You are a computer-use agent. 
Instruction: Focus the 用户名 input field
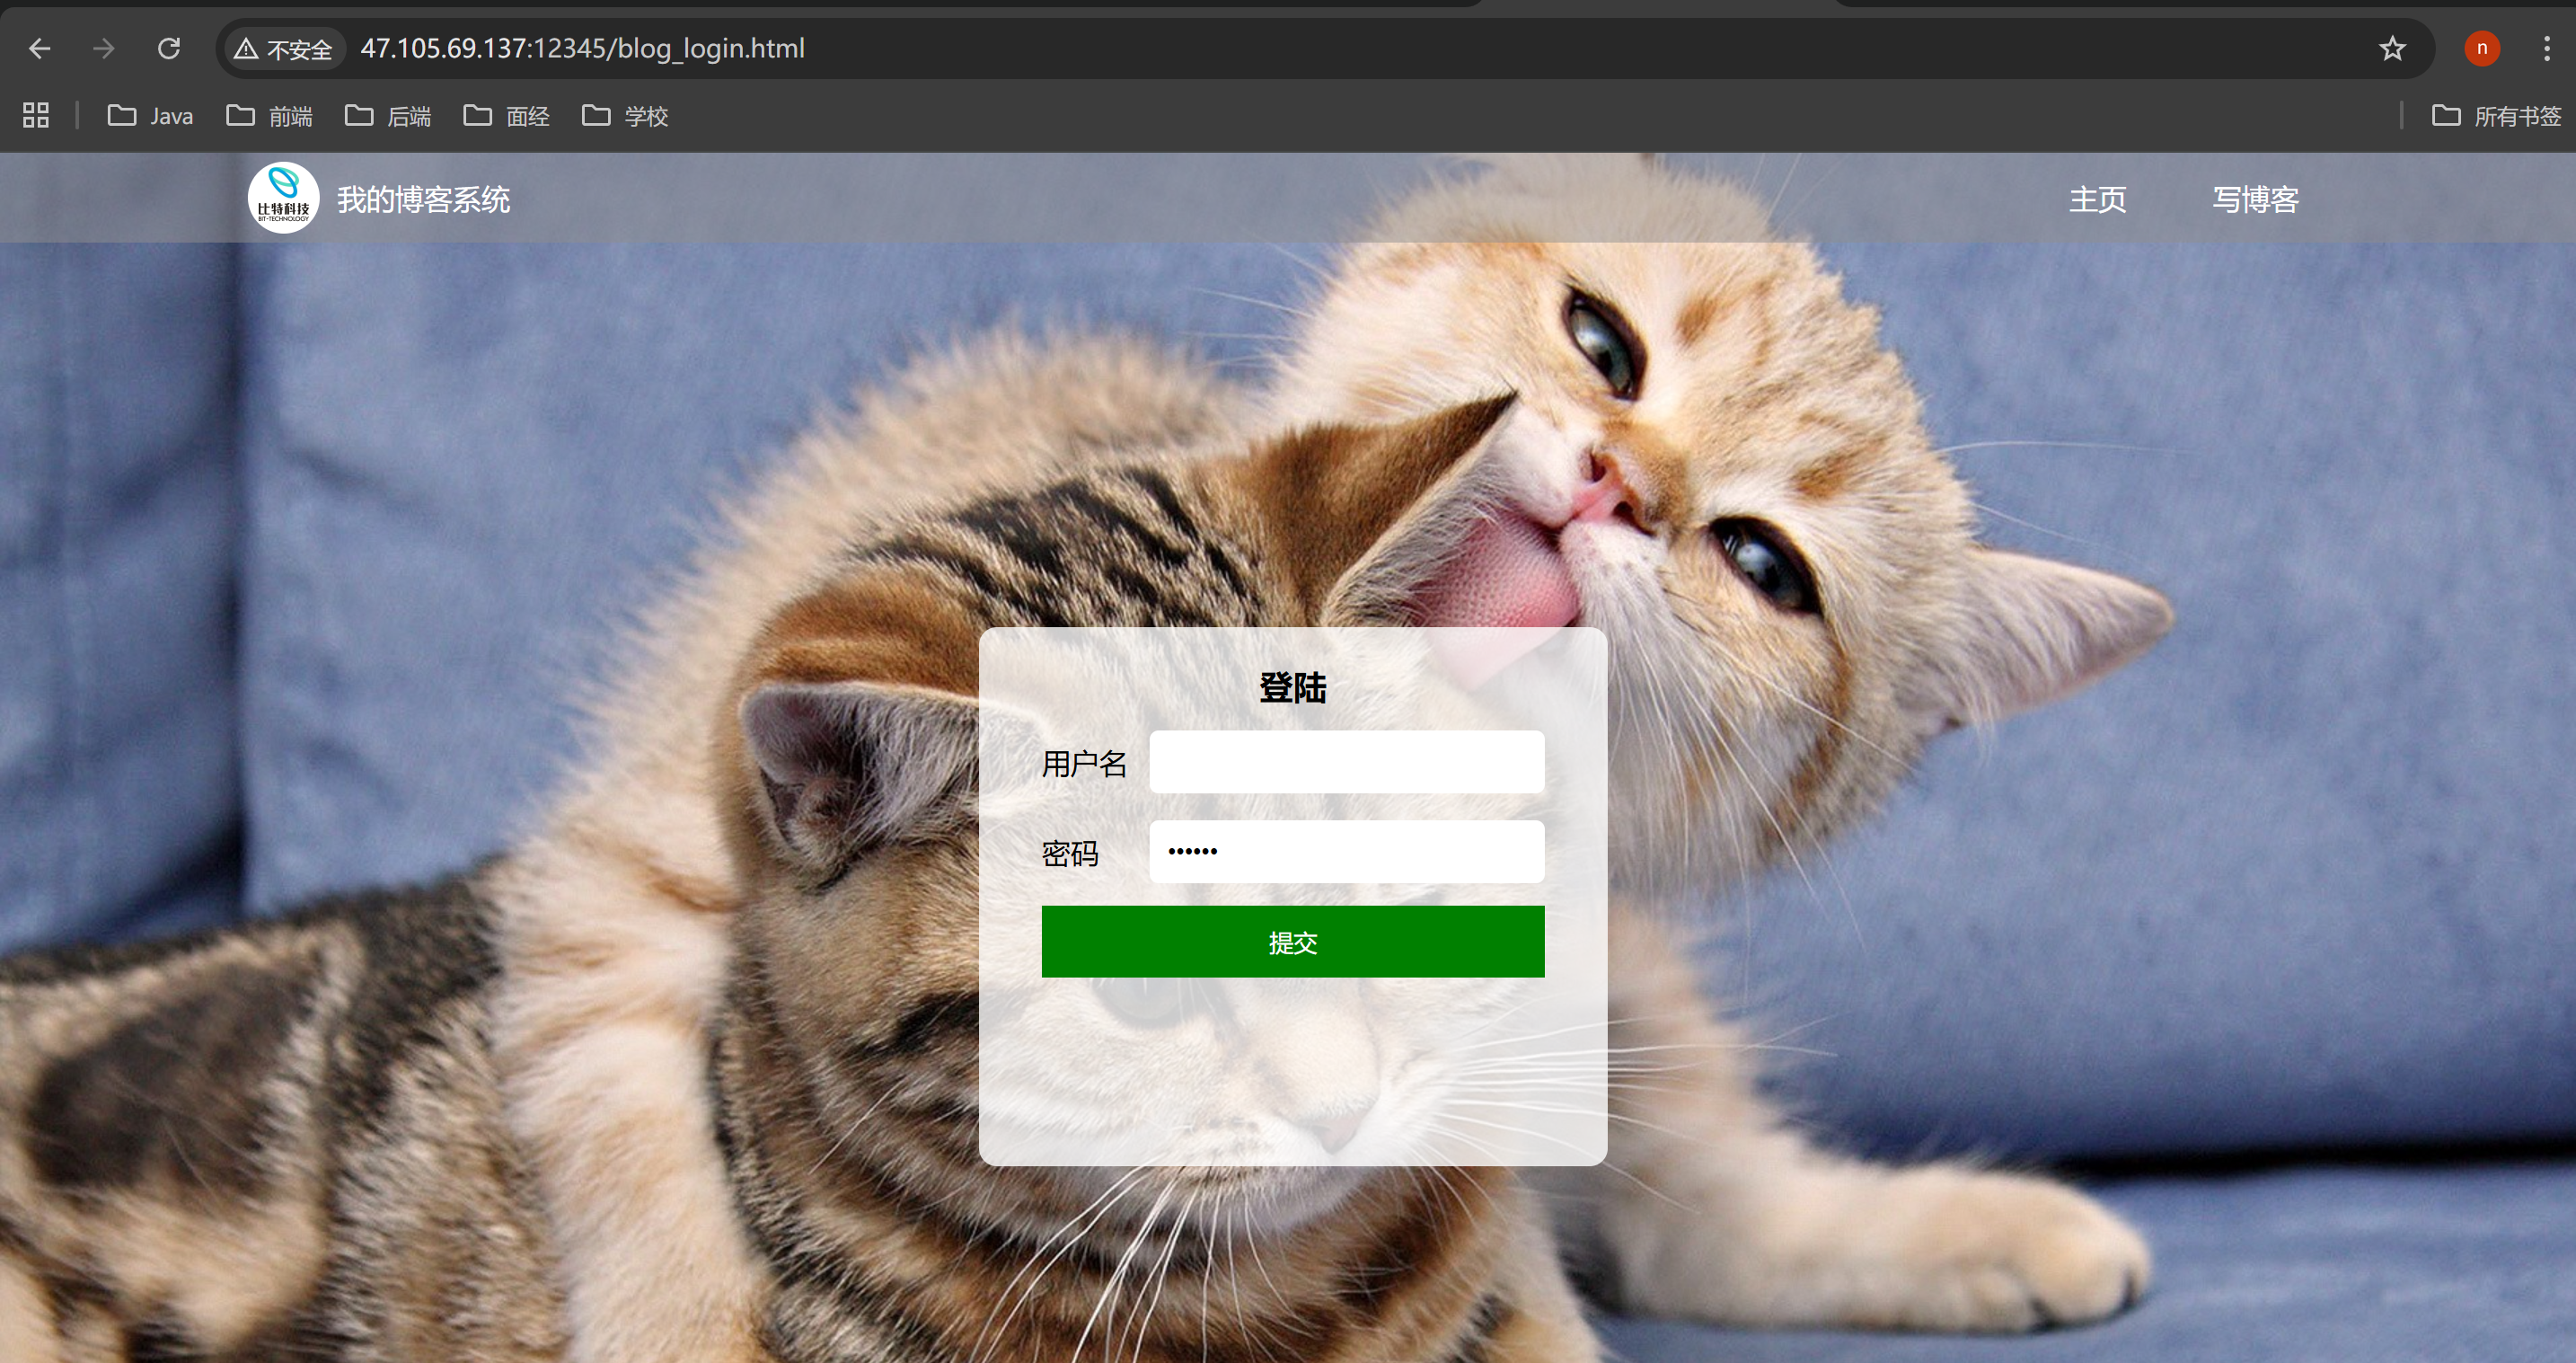click(x=1347, y=762)
